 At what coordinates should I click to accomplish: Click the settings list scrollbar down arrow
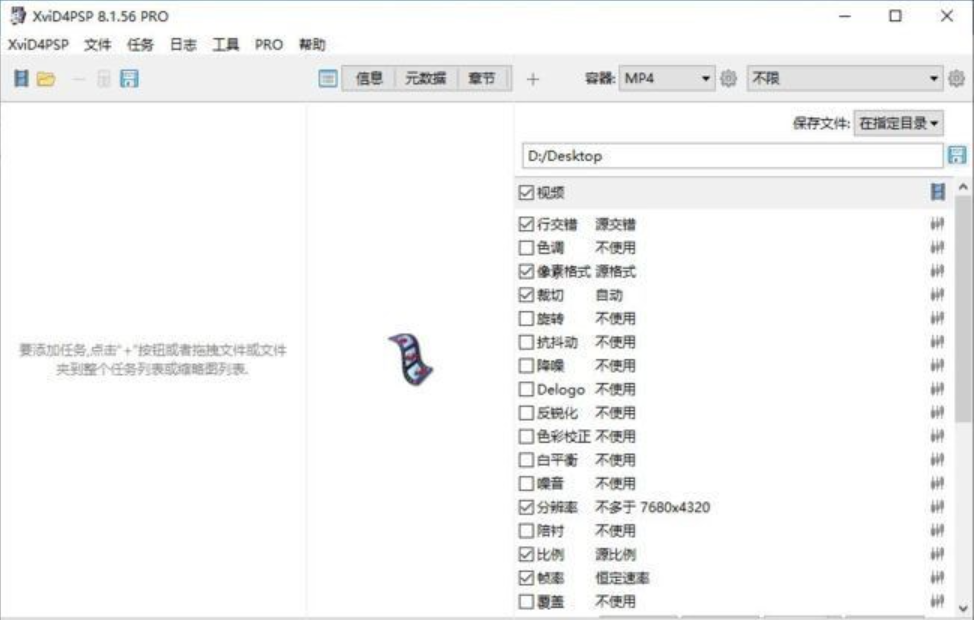pyautogui.click(x=963, y=609)
